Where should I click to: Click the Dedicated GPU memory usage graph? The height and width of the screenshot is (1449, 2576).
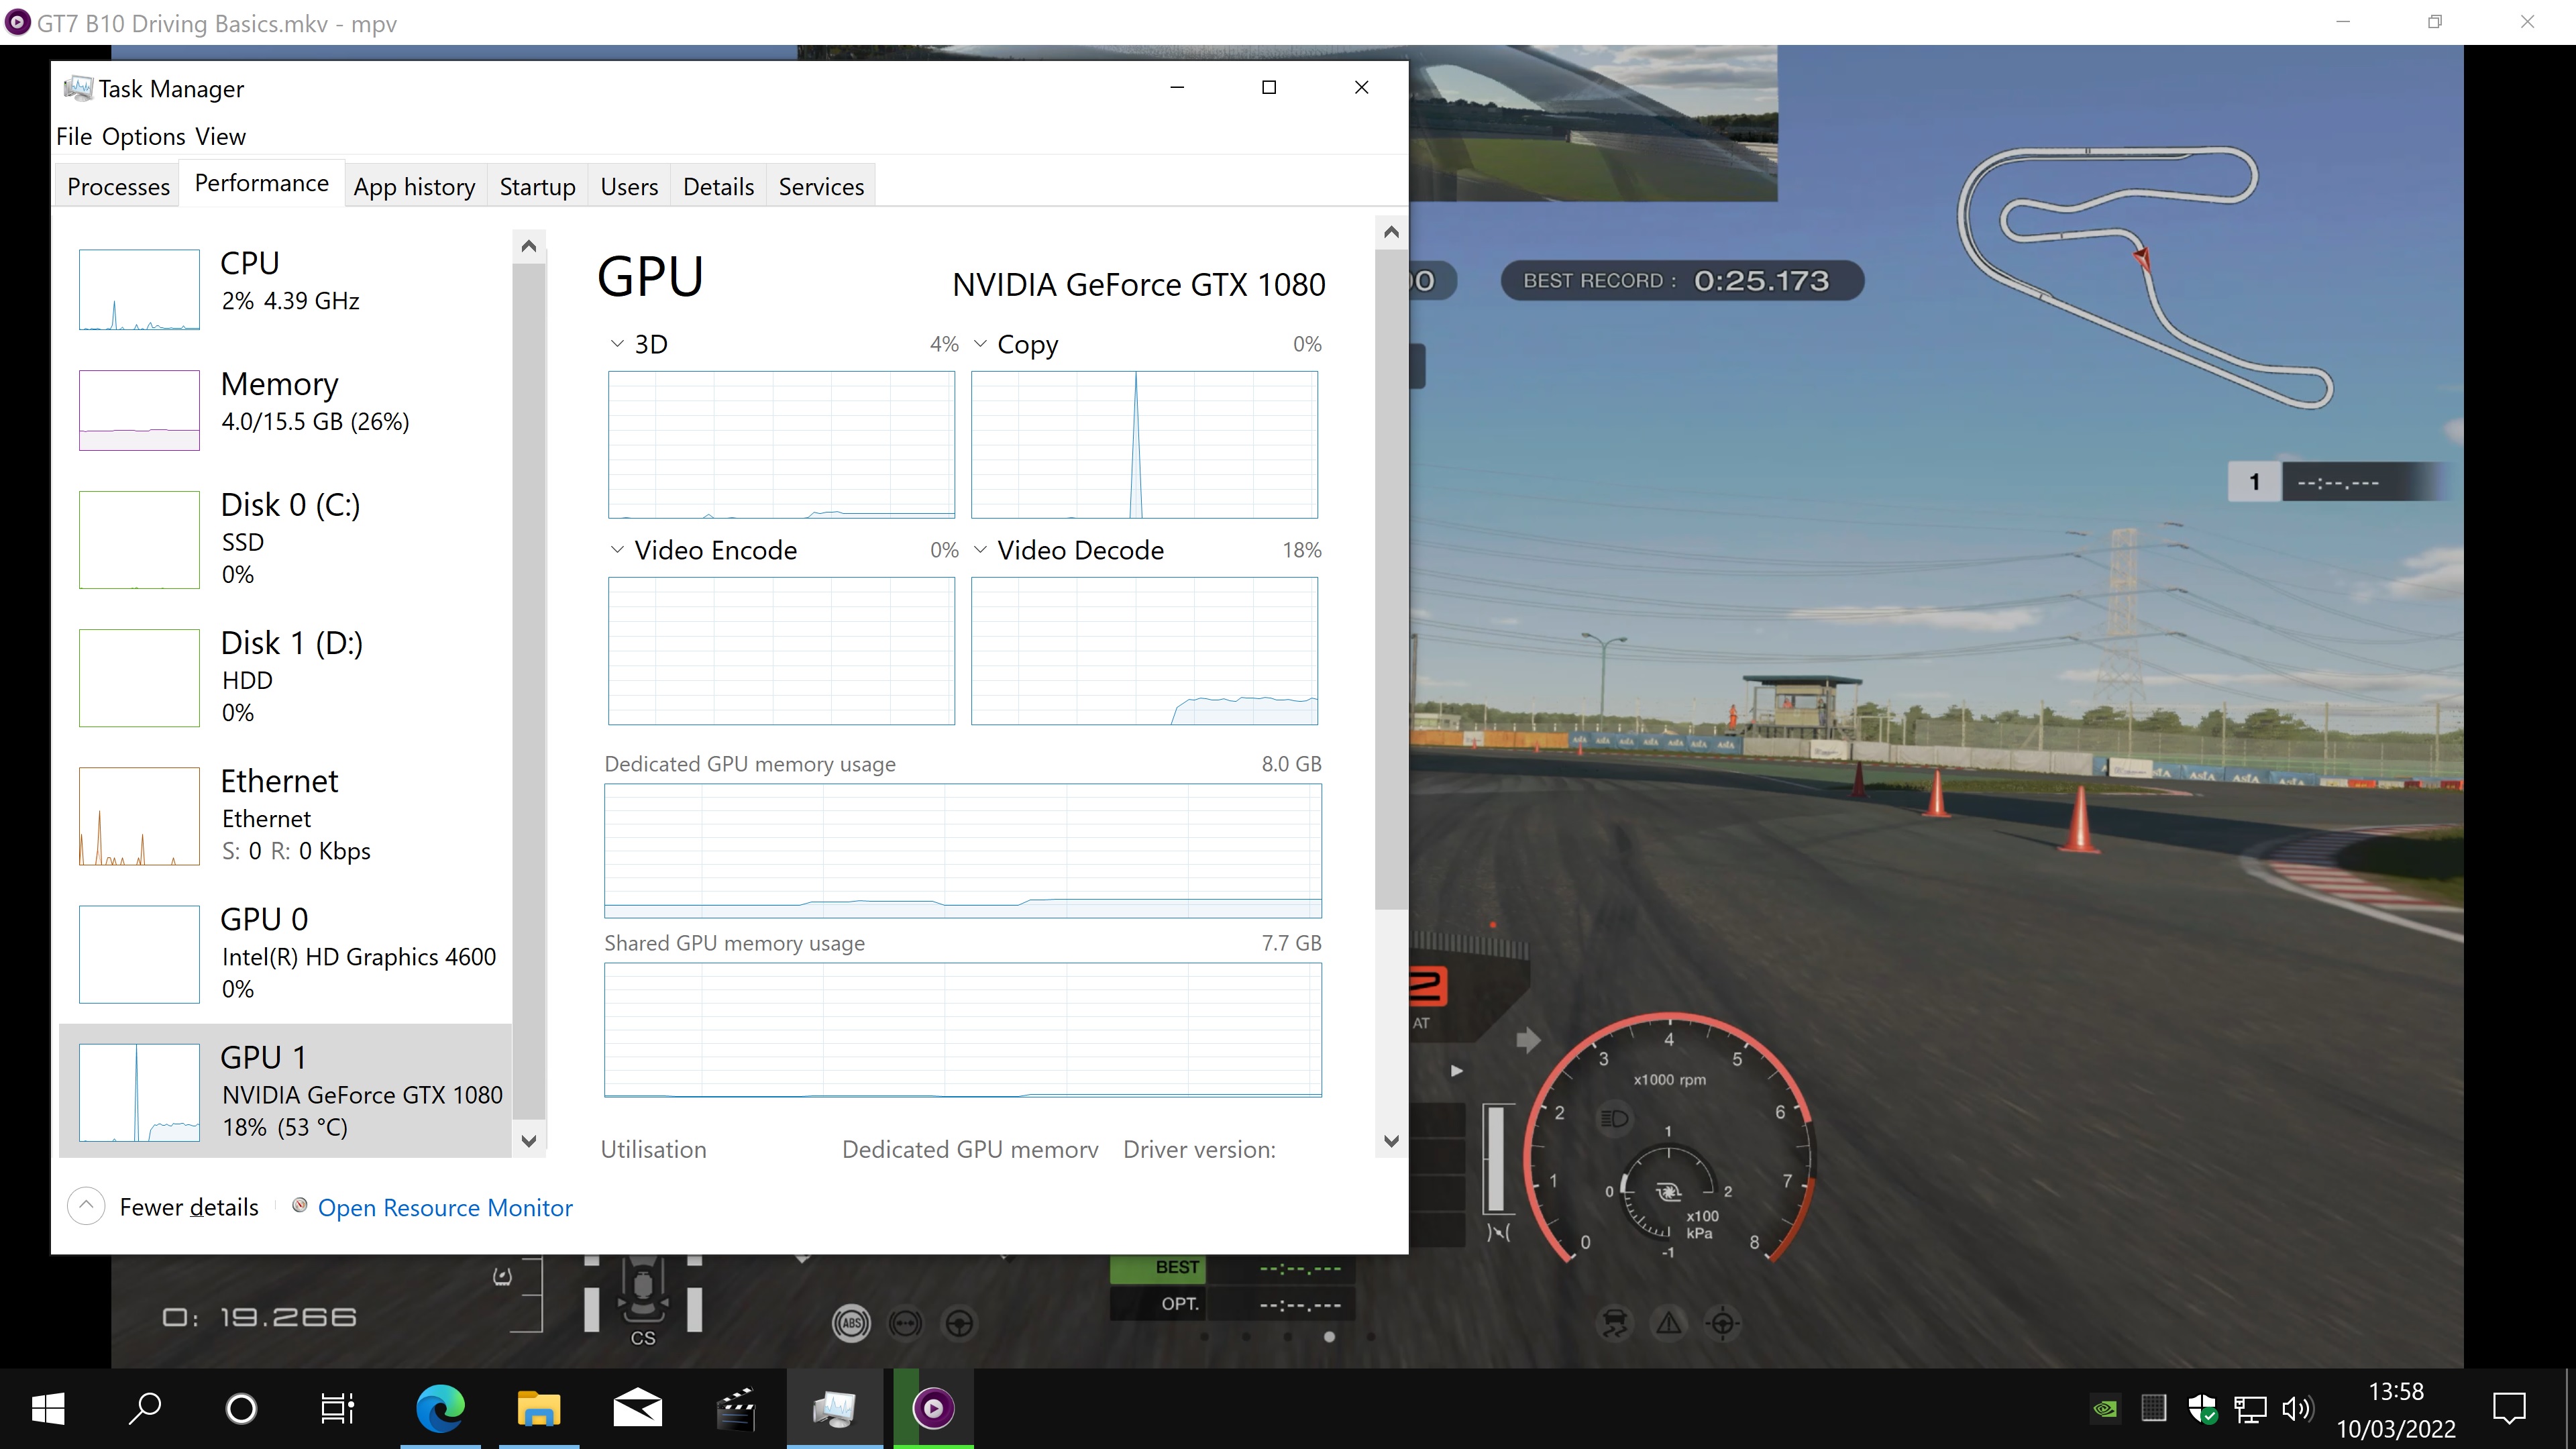coord(962,850)
